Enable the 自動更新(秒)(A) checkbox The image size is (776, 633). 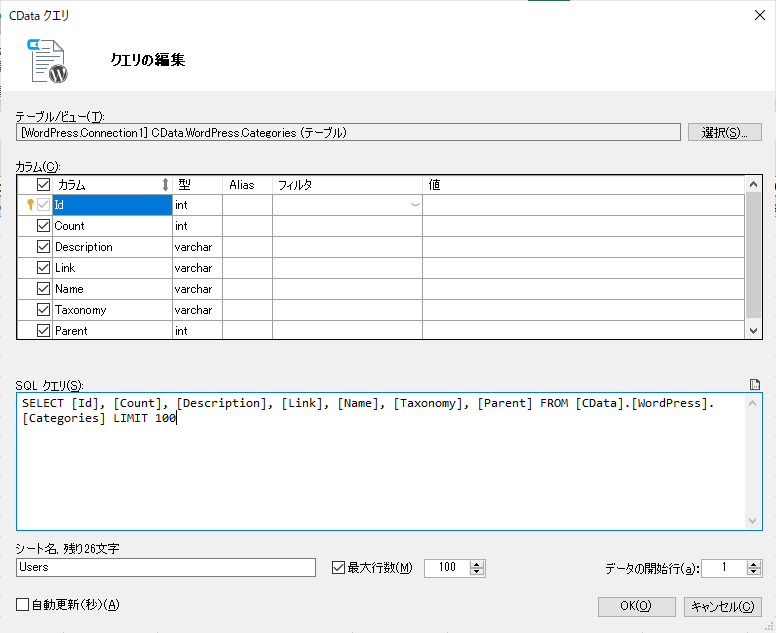point(22,604)
